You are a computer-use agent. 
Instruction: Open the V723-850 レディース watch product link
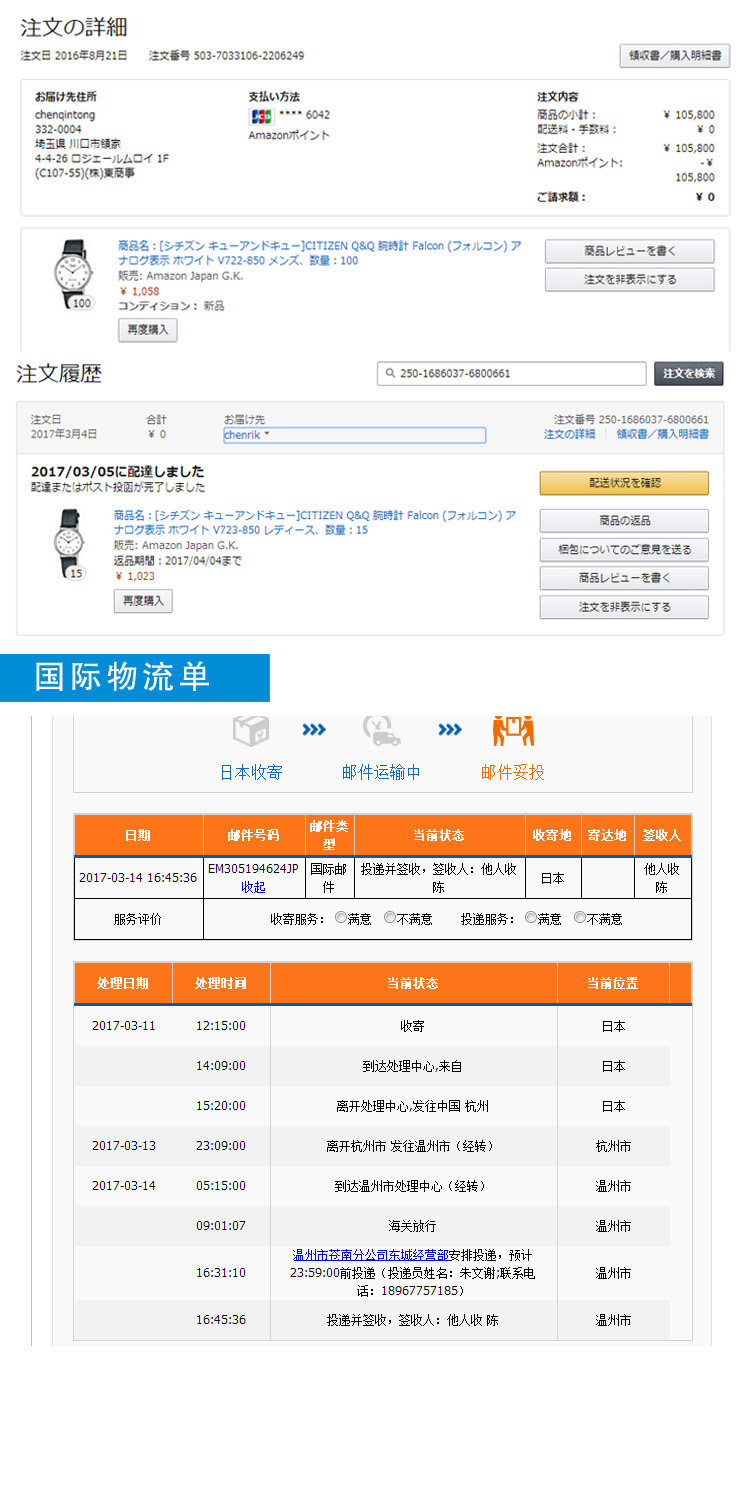(315, 523)
